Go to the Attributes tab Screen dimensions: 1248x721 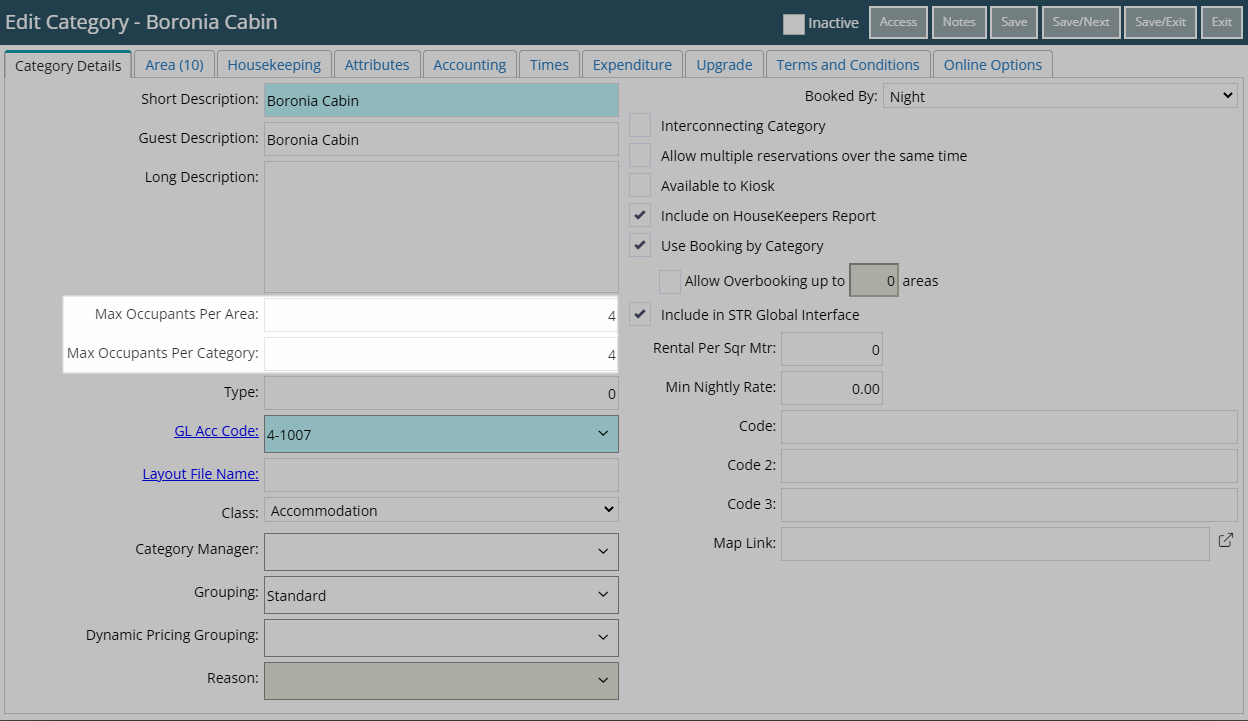coord(377,64)
